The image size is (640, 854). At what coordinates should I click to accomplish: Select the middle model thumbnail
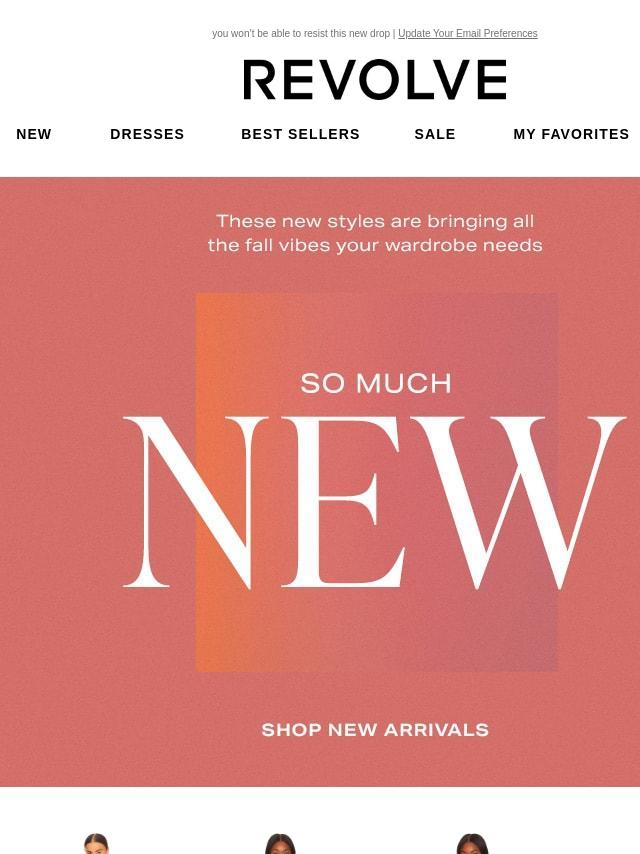pyautogui.click(x=280, y=843)
